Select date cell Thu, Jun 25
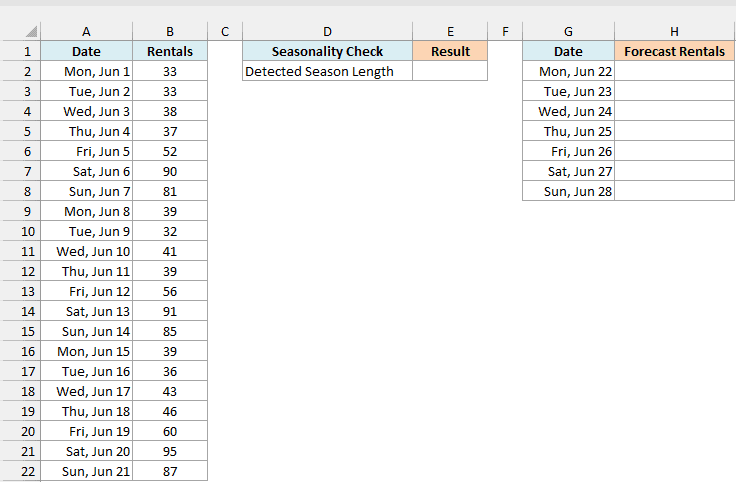This screenshot has height=482, width=736. click(x=568, y=131)
